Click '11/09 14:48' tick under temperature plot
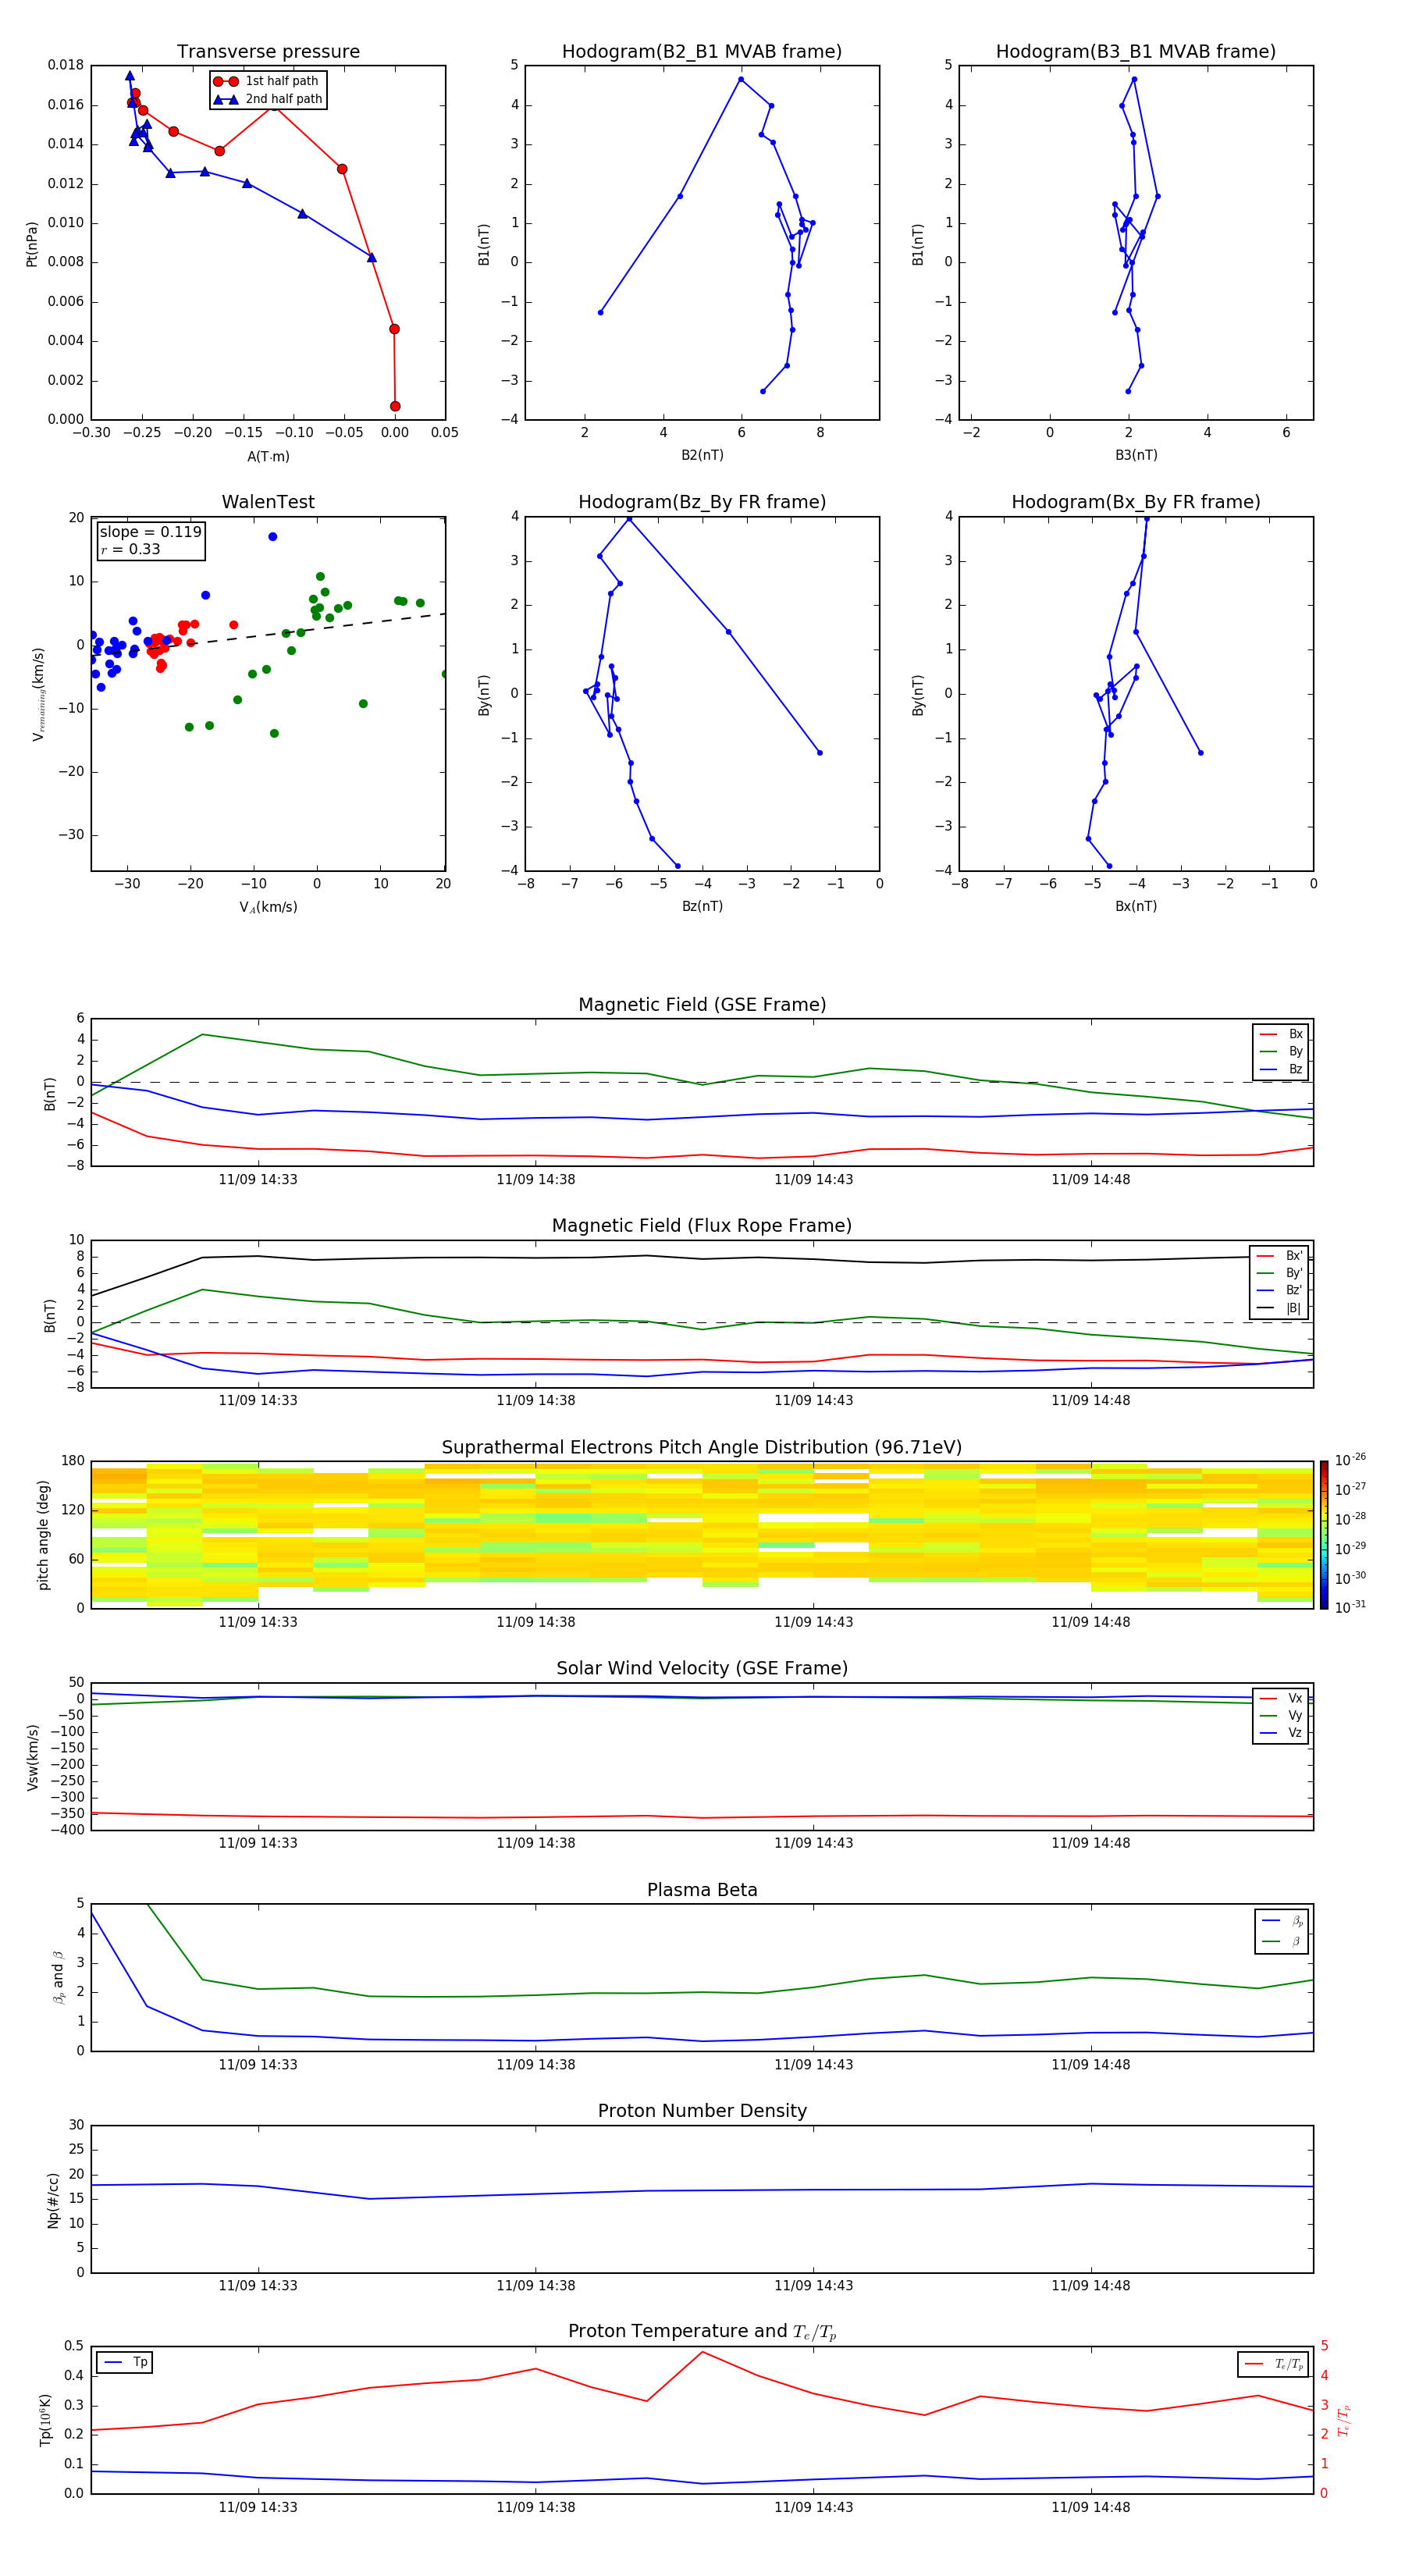1405x2576 pixels. [x=1091, y=2508]
